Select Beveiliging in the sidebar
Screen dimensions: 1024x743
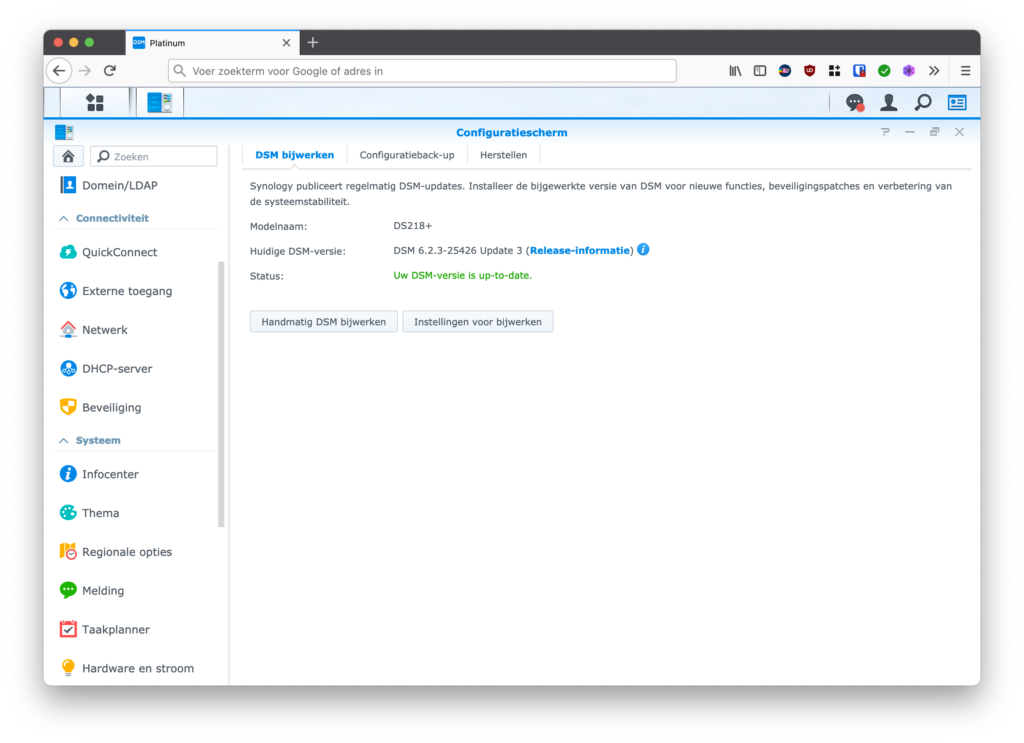tap(111, 407)
